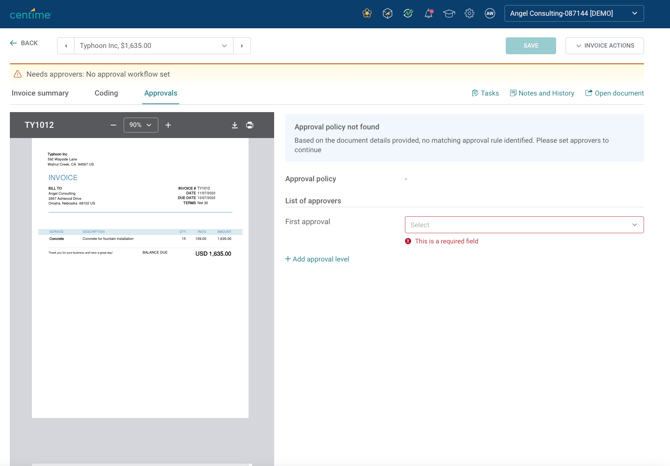The height and width of the screenshot is (466, 670).
Task: Click Open document link
Action: coord(614,93)
